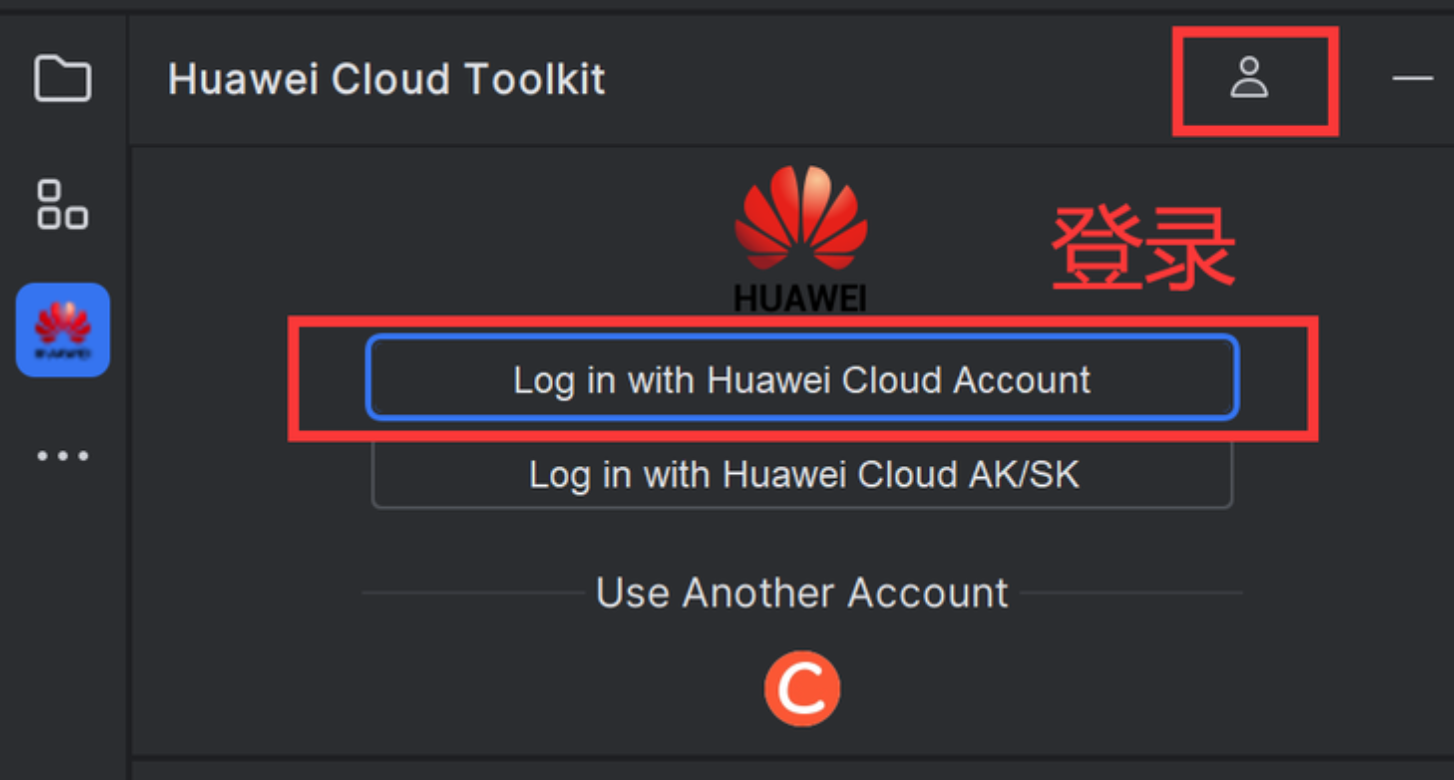1454x780 pixels.
Task: Click the Huawei Cloud Toolkit title text
Action: 387,79
